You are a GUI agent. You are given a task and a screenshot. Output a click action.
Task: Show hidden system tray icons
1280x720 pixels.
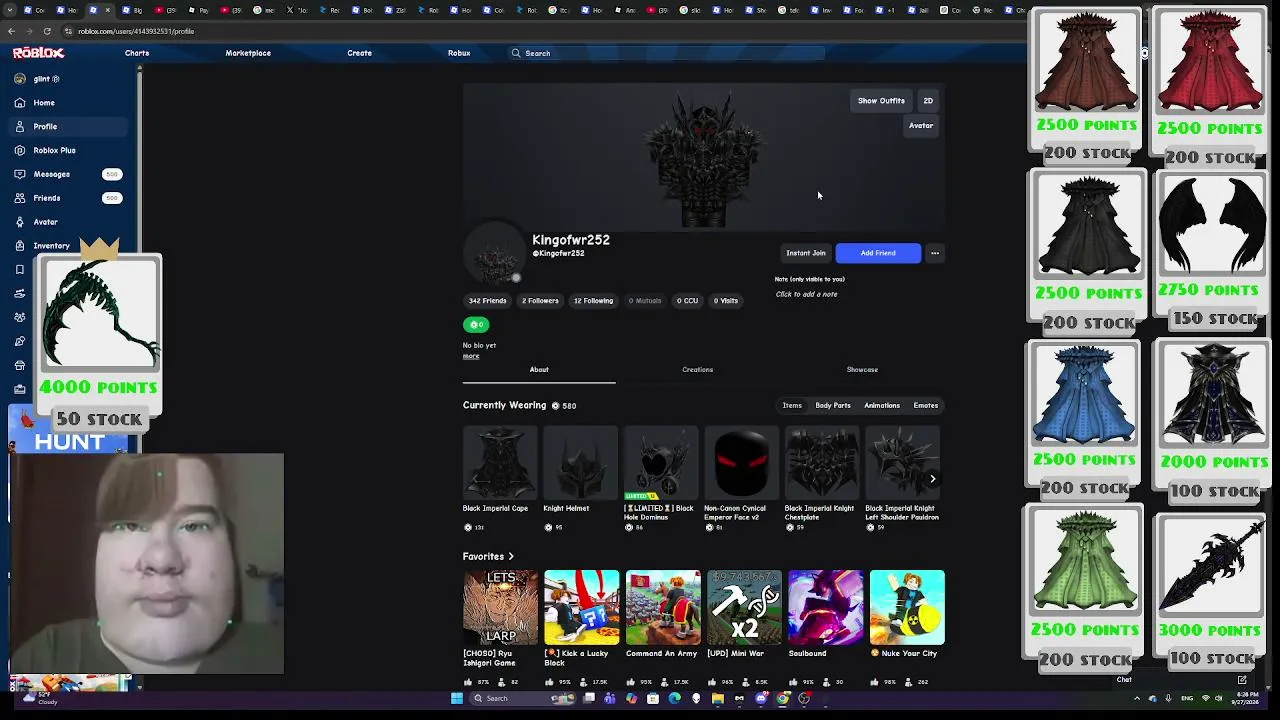[1137, 698]
